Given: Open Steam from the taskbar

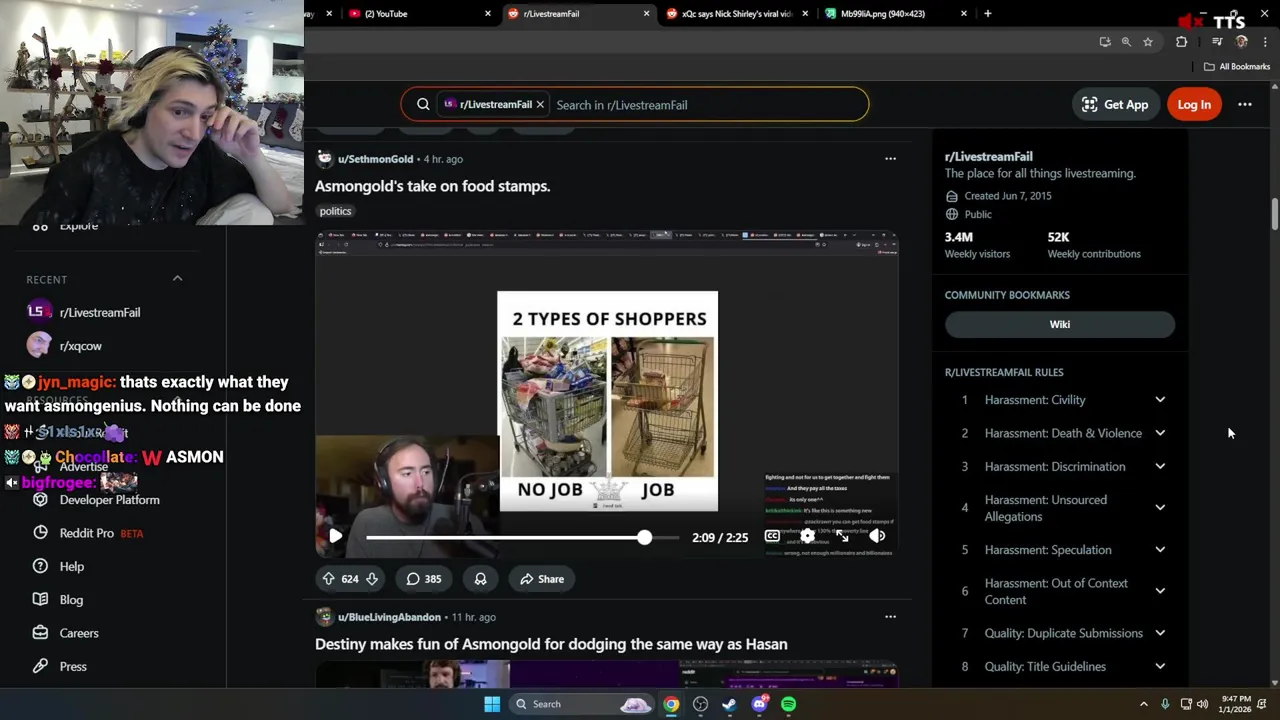Looking at the screenshot, I should click(730, 704).
